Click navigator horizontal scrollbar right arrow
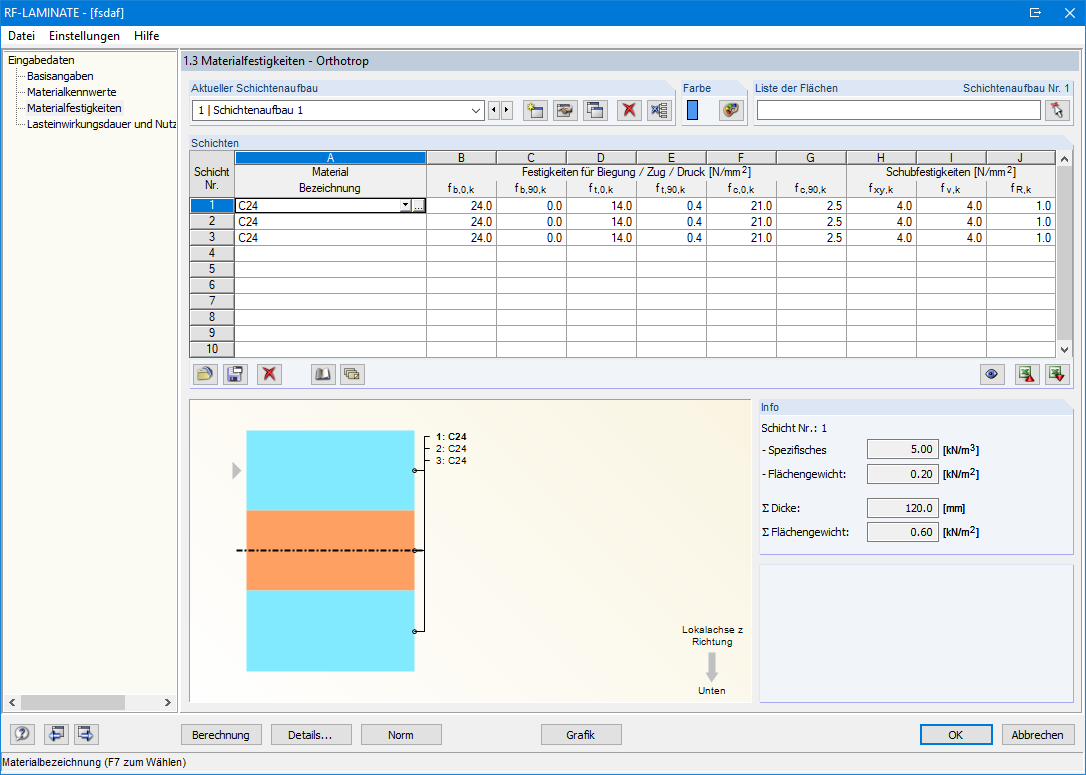This screenshot has width=1086, height=775. tap(168, 702)
